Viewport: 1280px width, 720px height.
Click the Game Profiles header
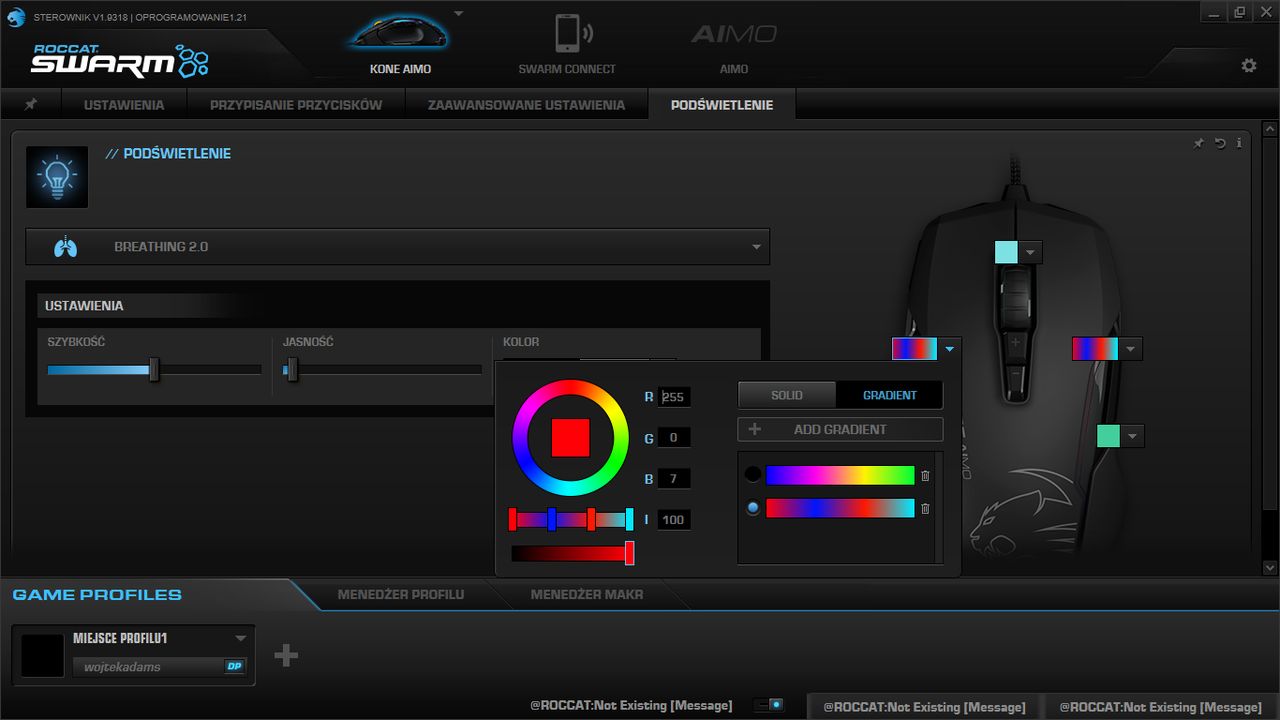coord(97,595)
